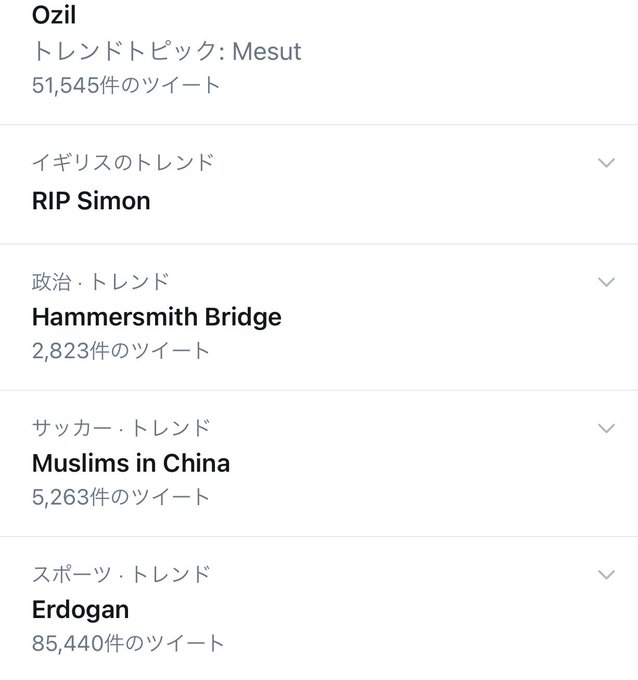The image size is (638, 680).
Task: View the 51,545件のツイート count for Ozil
Action: 126,85
